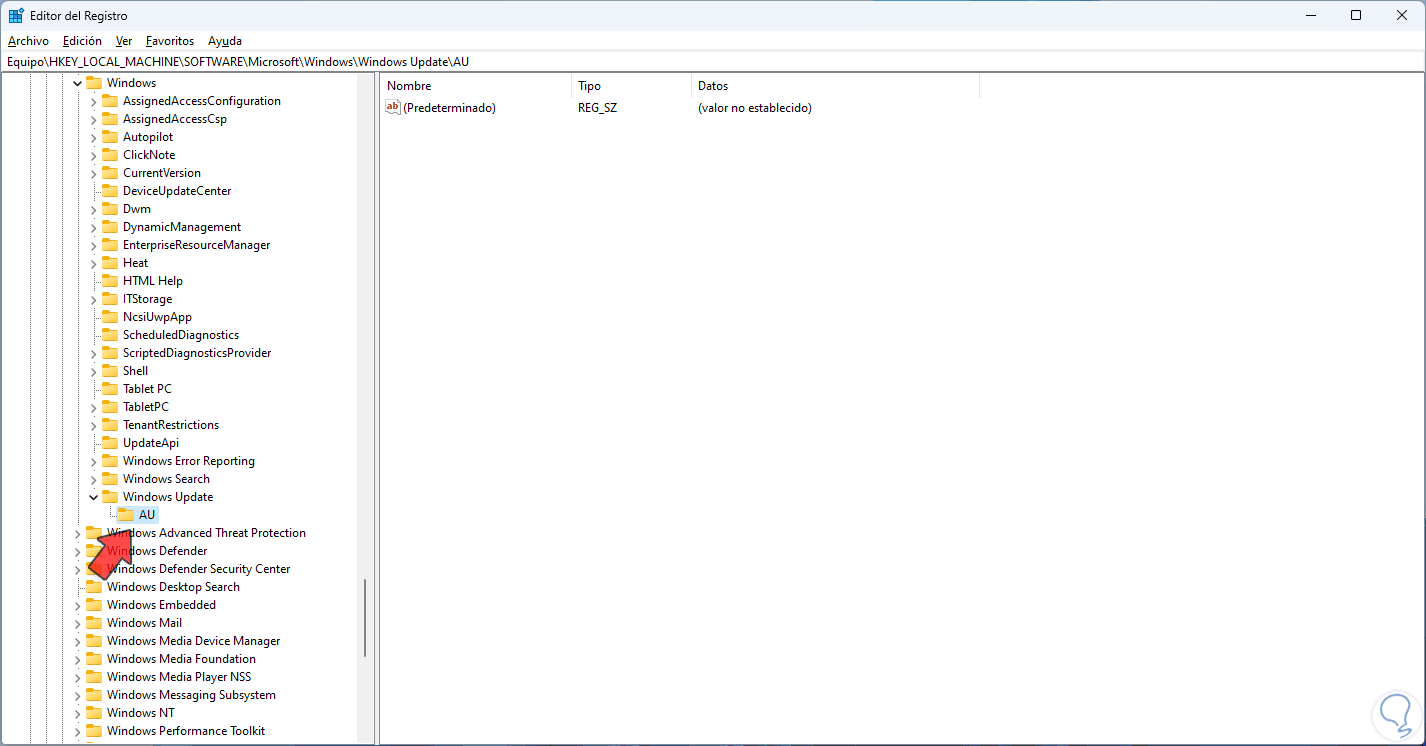Expand the Windows Performance Toolkit key

(78, 731)
